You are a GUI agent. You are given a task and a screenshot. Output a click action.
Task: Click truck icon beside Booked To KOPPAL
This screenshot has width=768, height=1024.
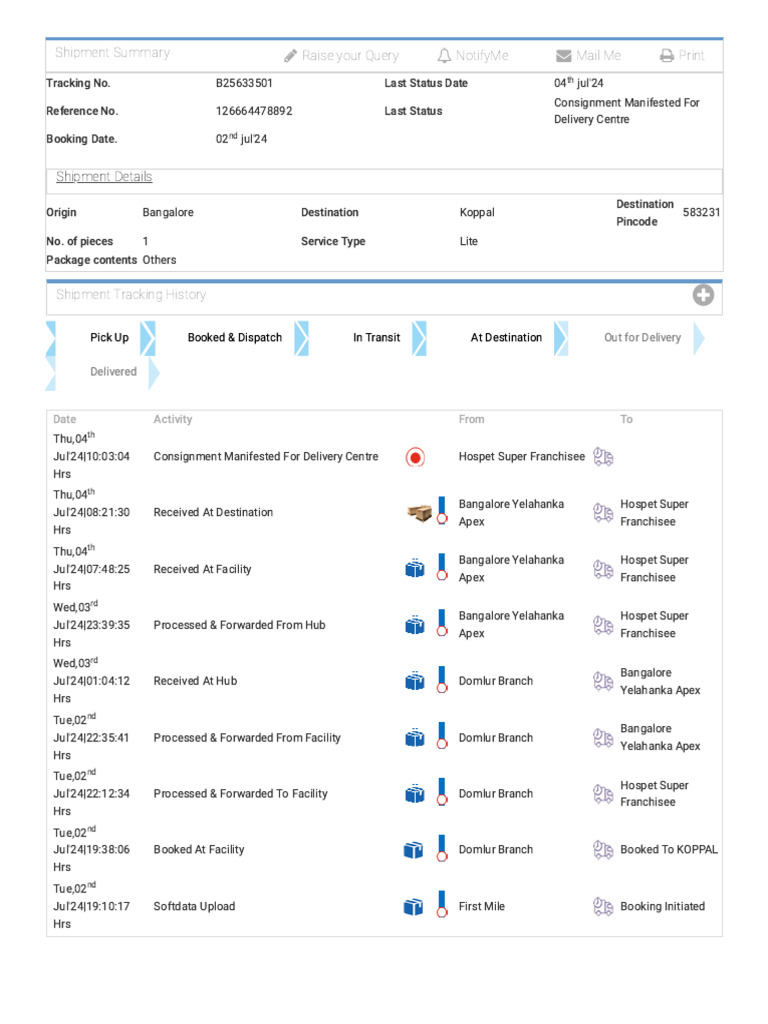(x=602, y=850)
